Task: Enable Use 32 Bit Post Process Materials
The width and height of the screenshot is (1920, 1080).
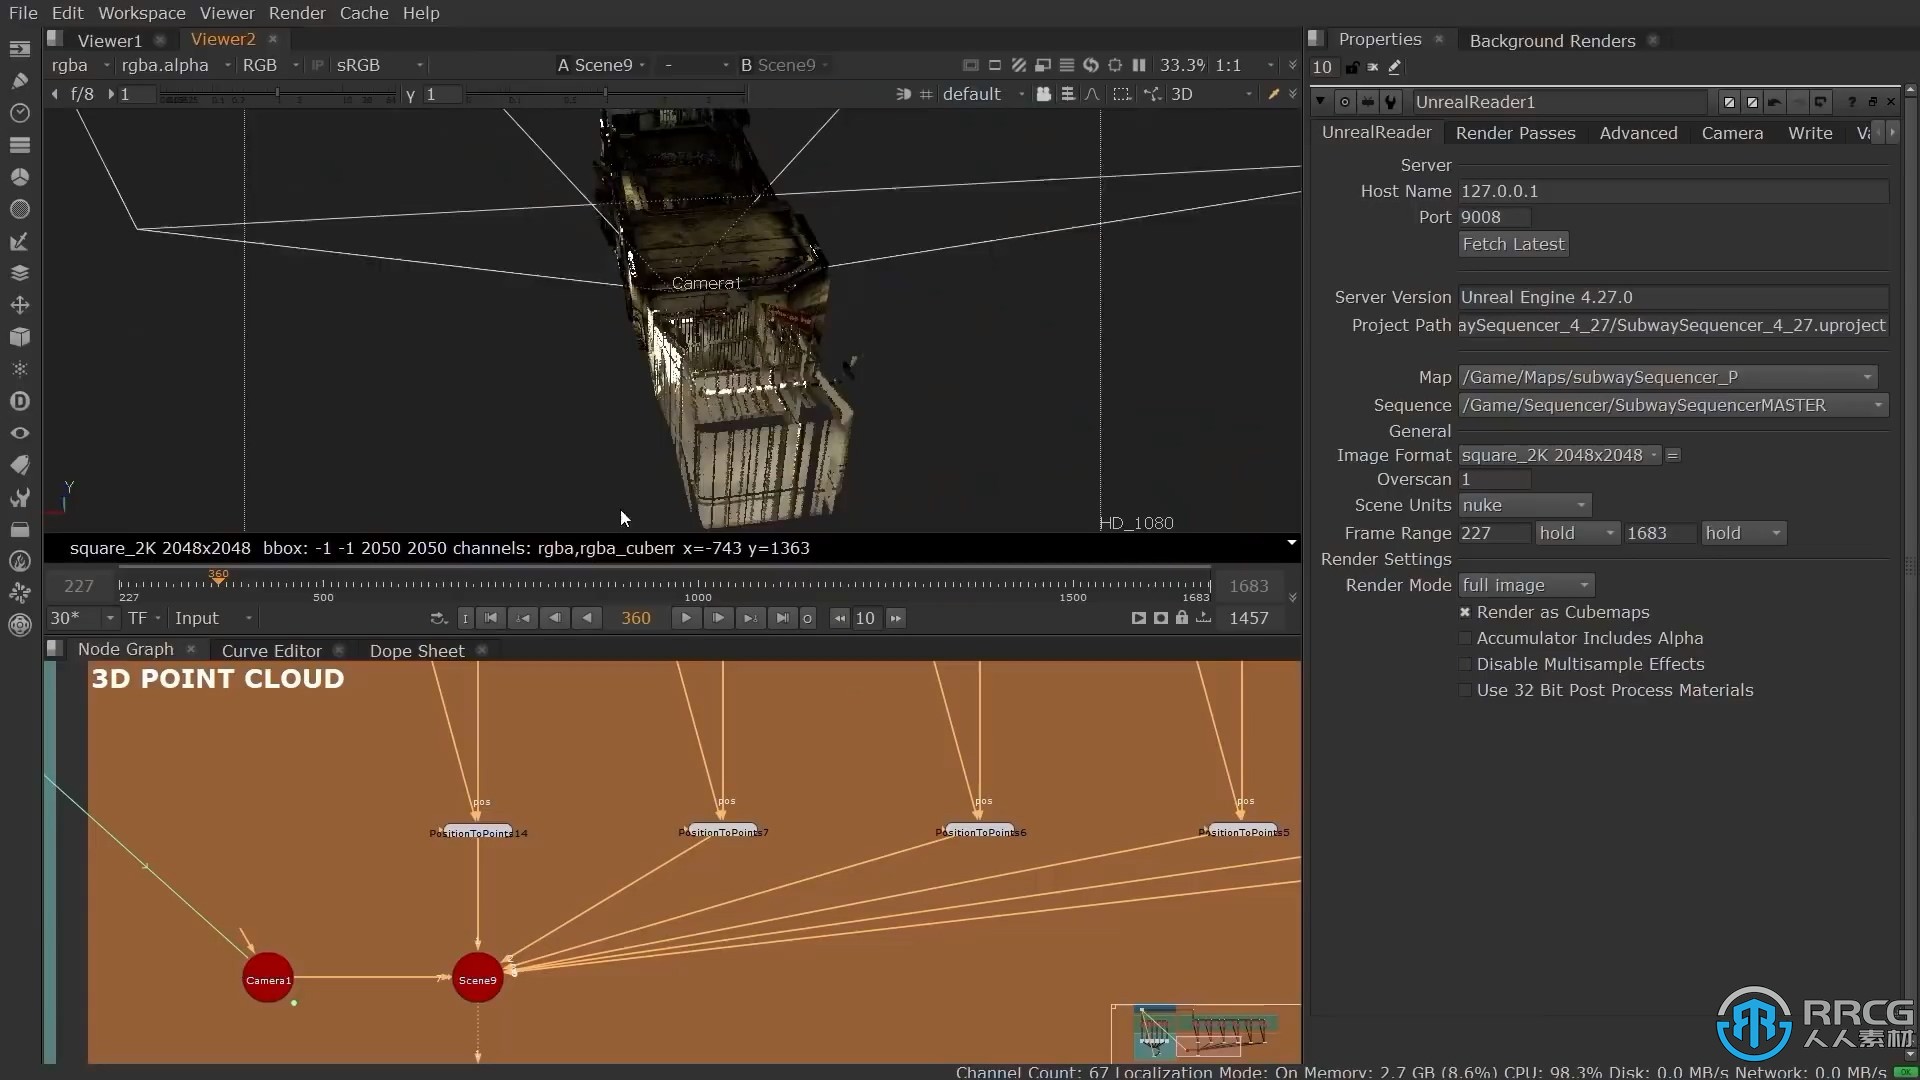Action: (1465, 690)
